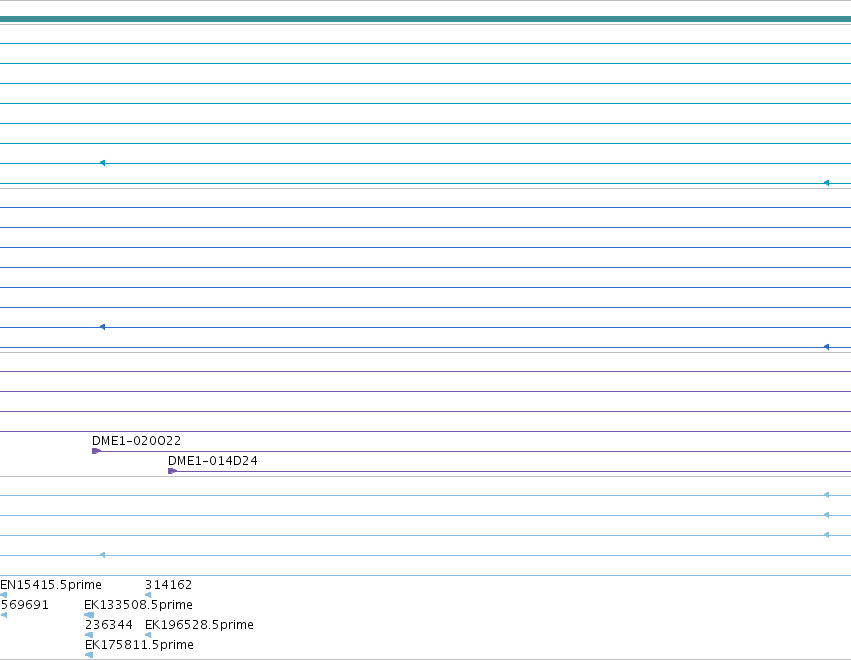Image resolution: width=851 pixels, height=660 pixels.
Task: Click the dark blue arrowhead above DME1-020O22
Action: pos(102,327)
